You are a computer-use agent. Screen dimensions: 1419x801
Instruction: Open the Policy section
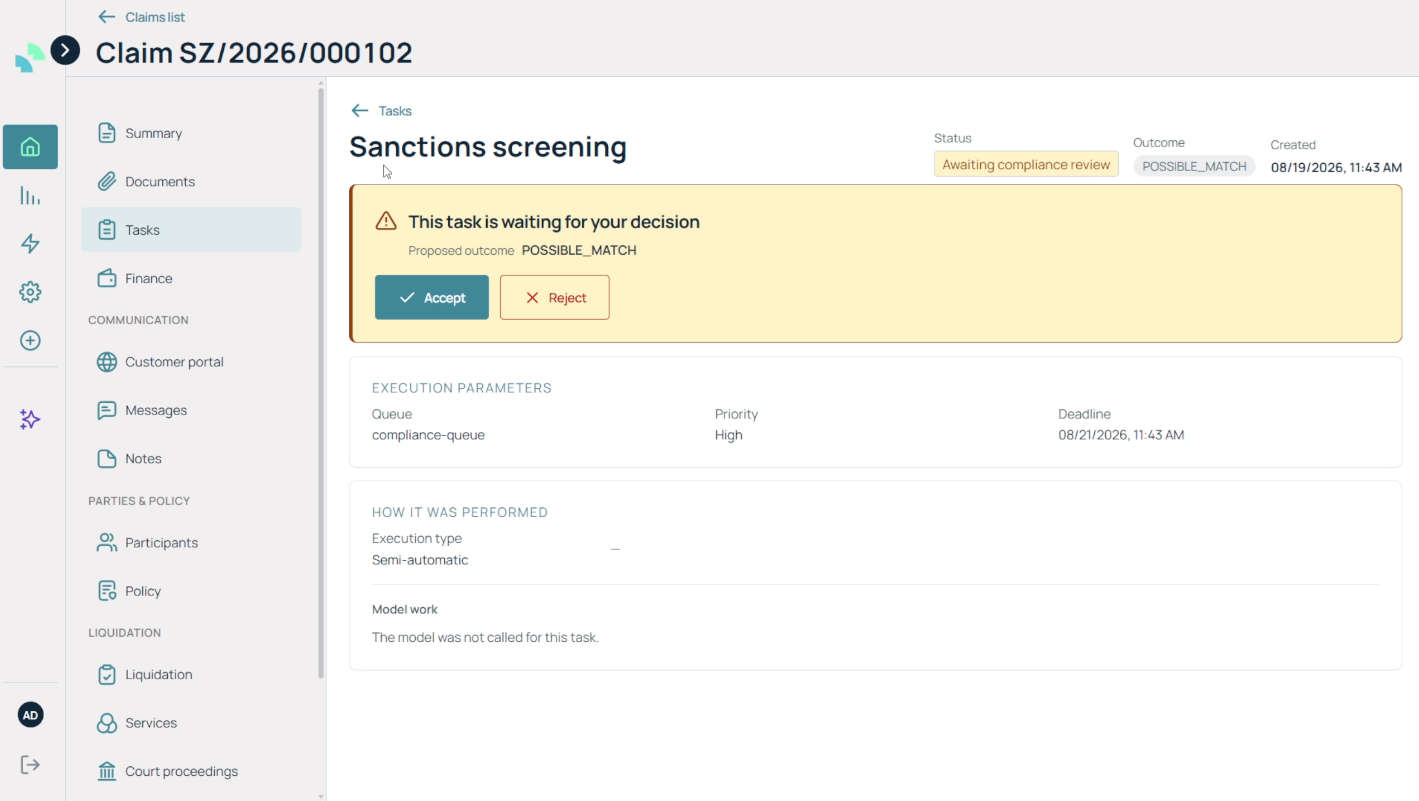pyautogui.click(x=191, y=591)
